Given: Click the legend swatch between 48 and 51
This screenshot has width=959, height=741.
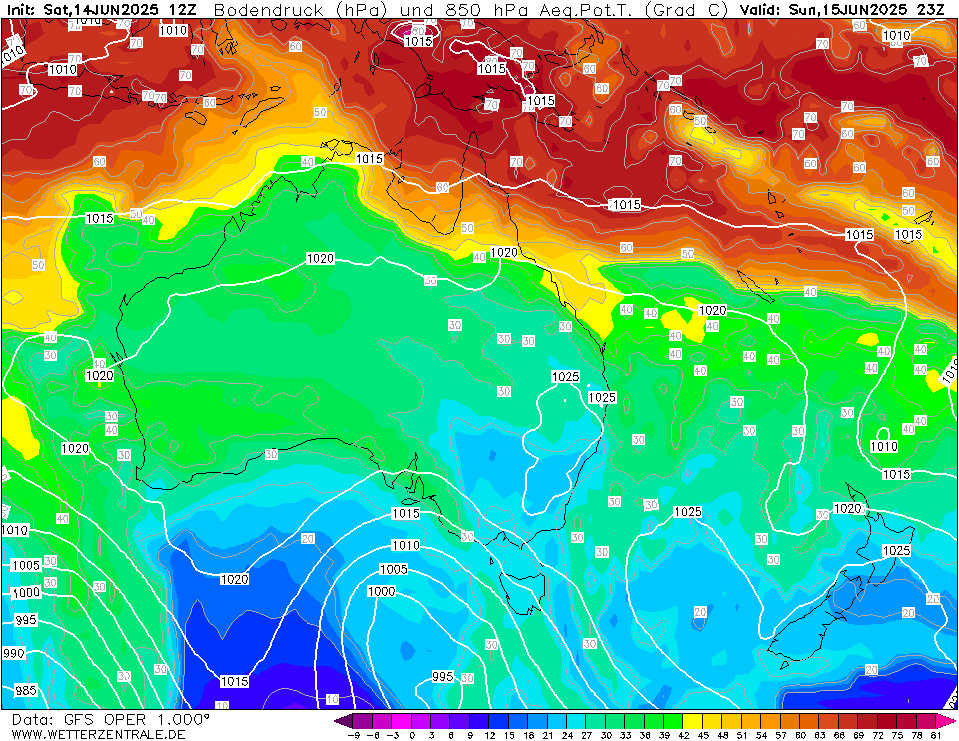Looking at the screenshot, I should click(733, 721).
